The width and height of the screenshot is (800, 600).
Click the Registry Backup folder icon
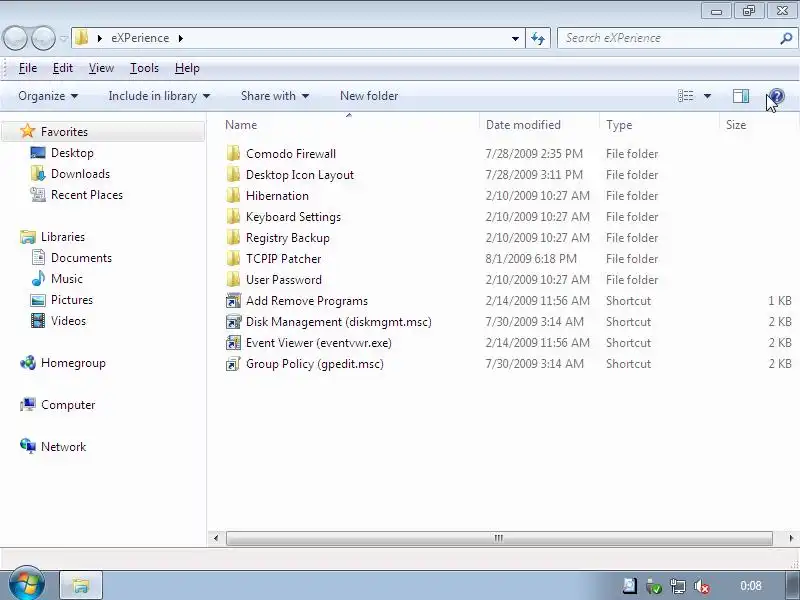tap(233, 237)
